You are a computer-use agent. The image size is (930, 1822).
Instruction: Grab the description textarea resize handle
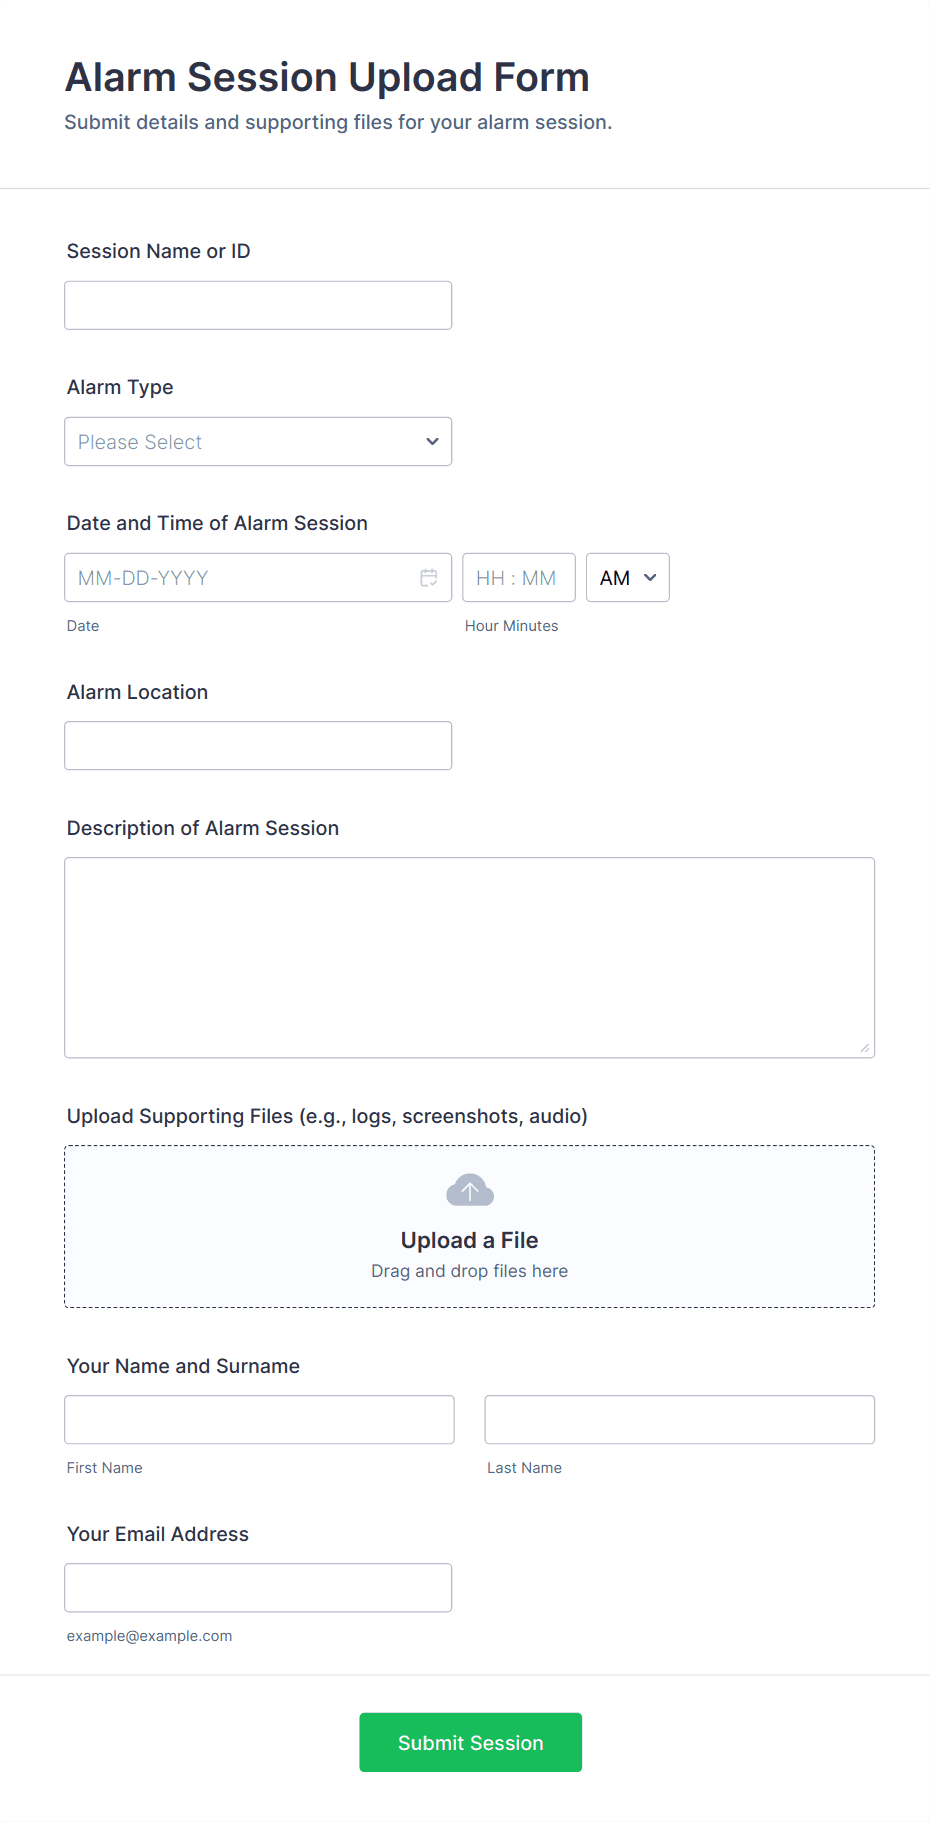865,1048
